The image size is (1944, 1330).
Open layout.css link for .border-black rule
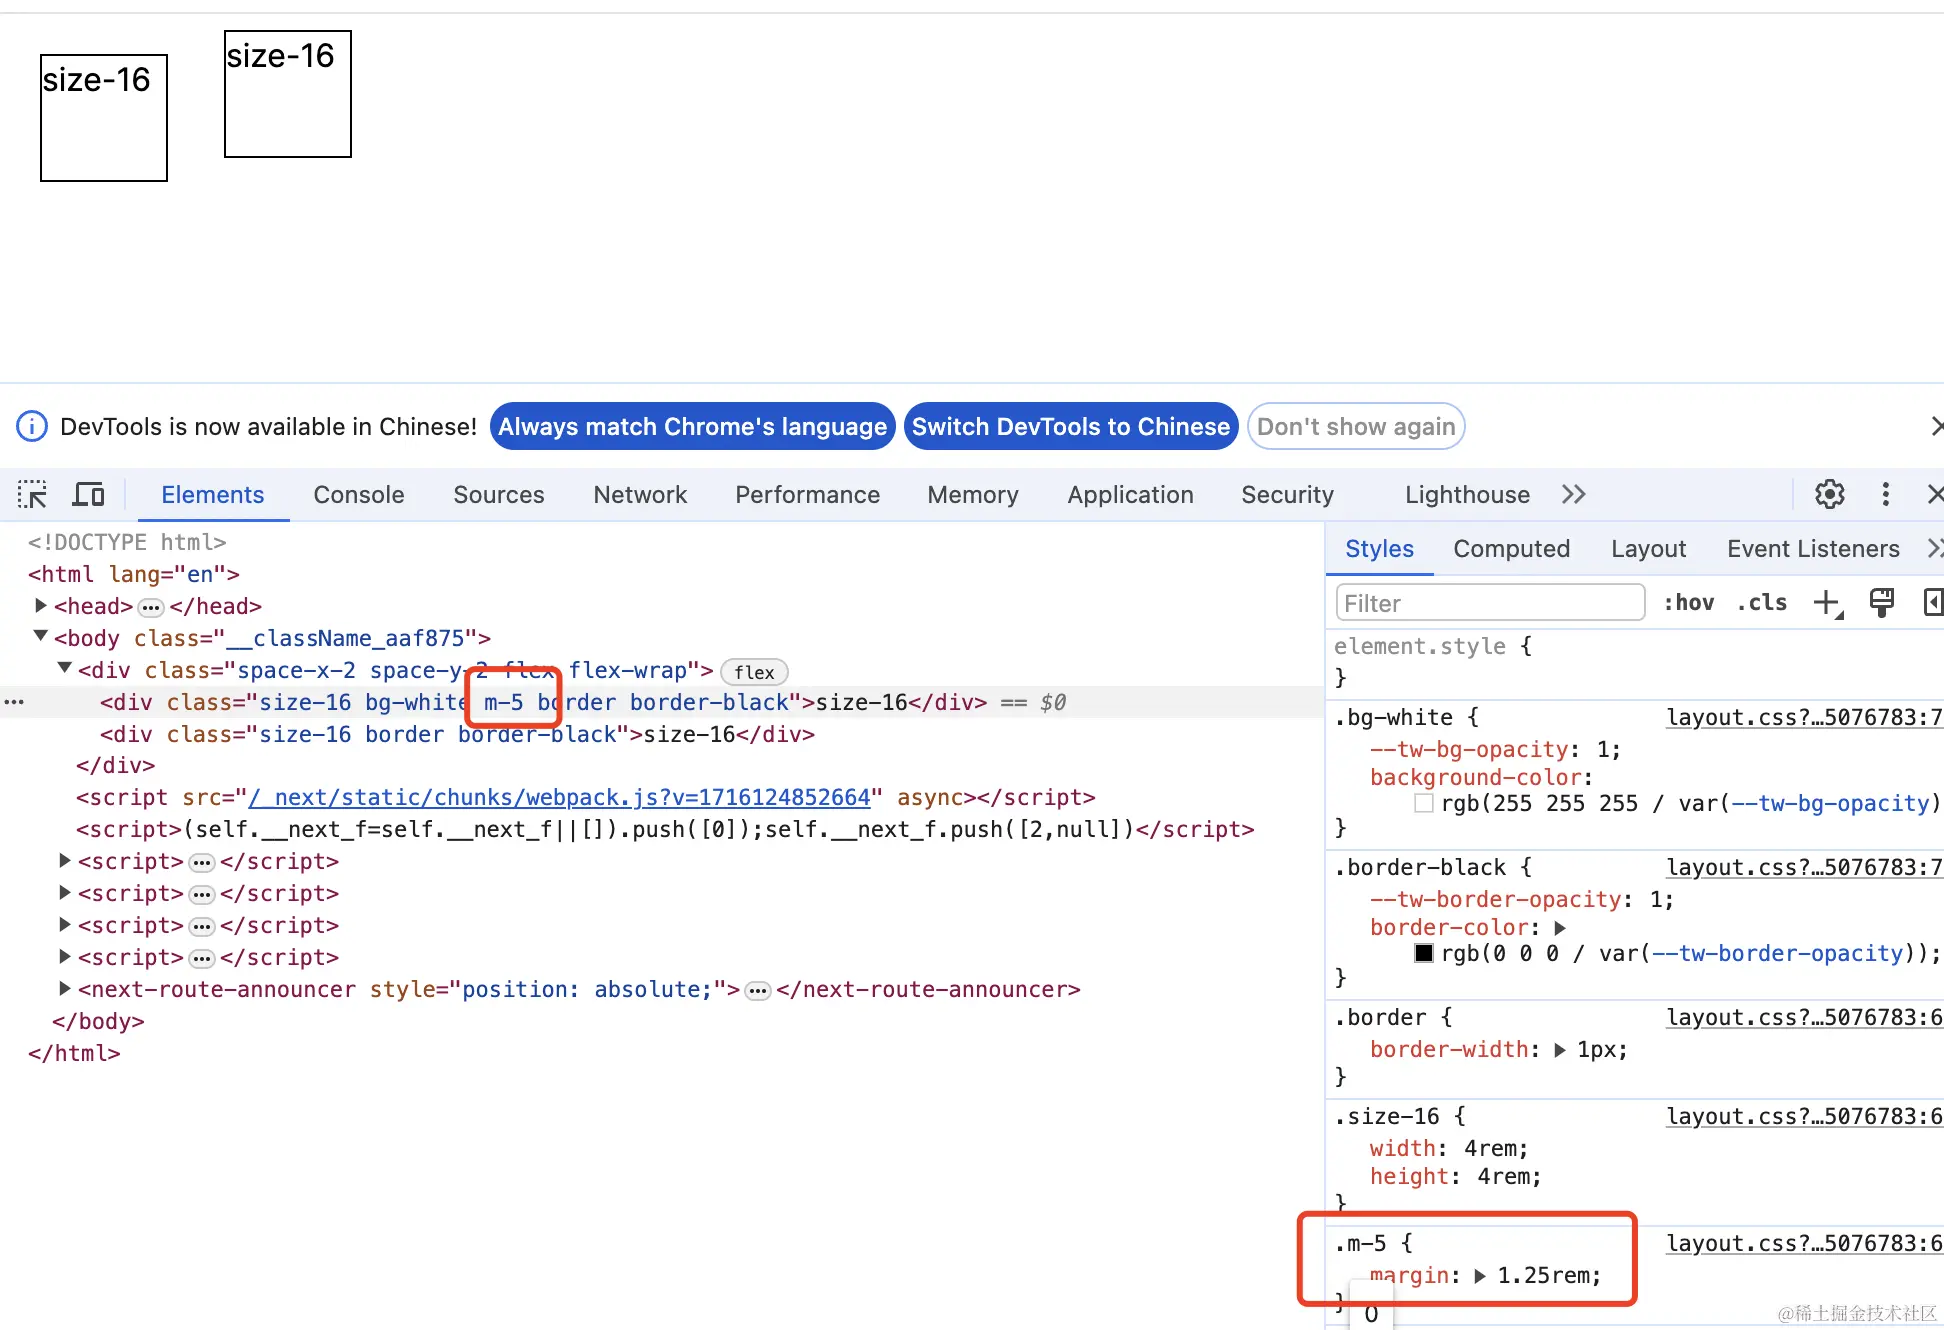pyautogui.click(x=1804, y=868)
